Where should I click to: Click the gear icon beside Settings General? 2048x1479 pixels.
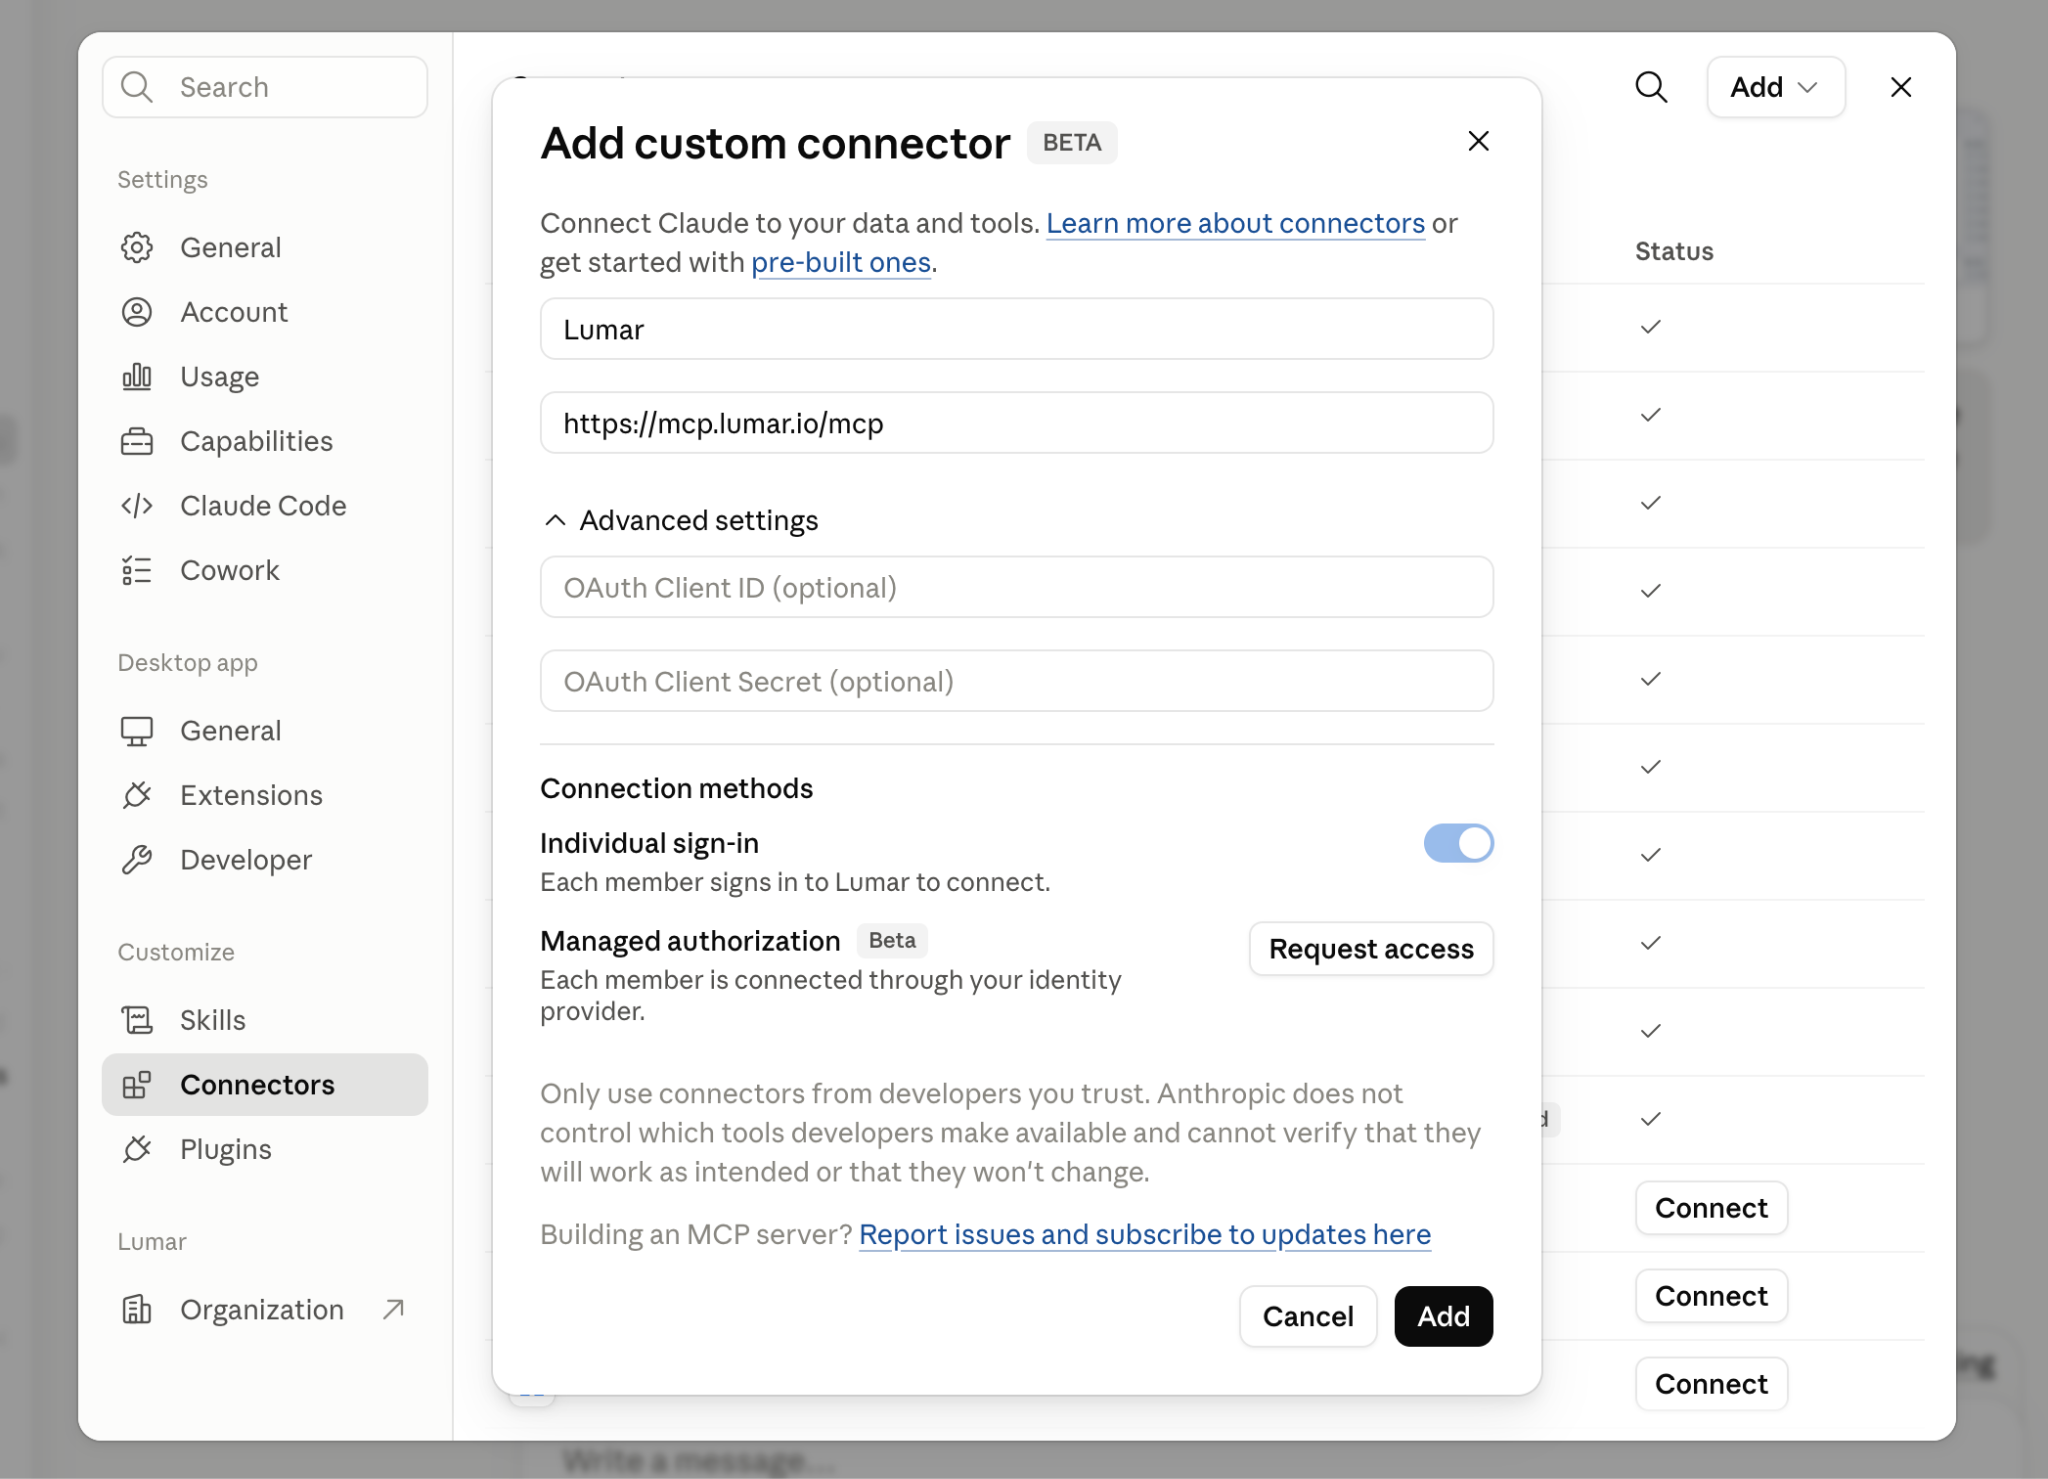coord(137,247)
